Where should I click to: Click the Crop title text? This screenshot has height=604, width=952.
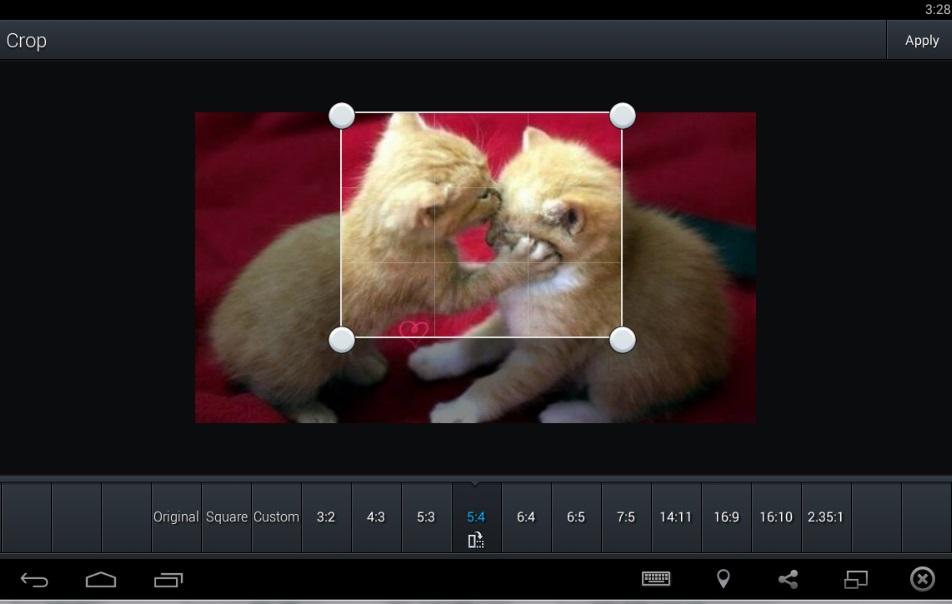tap(26, 41)
